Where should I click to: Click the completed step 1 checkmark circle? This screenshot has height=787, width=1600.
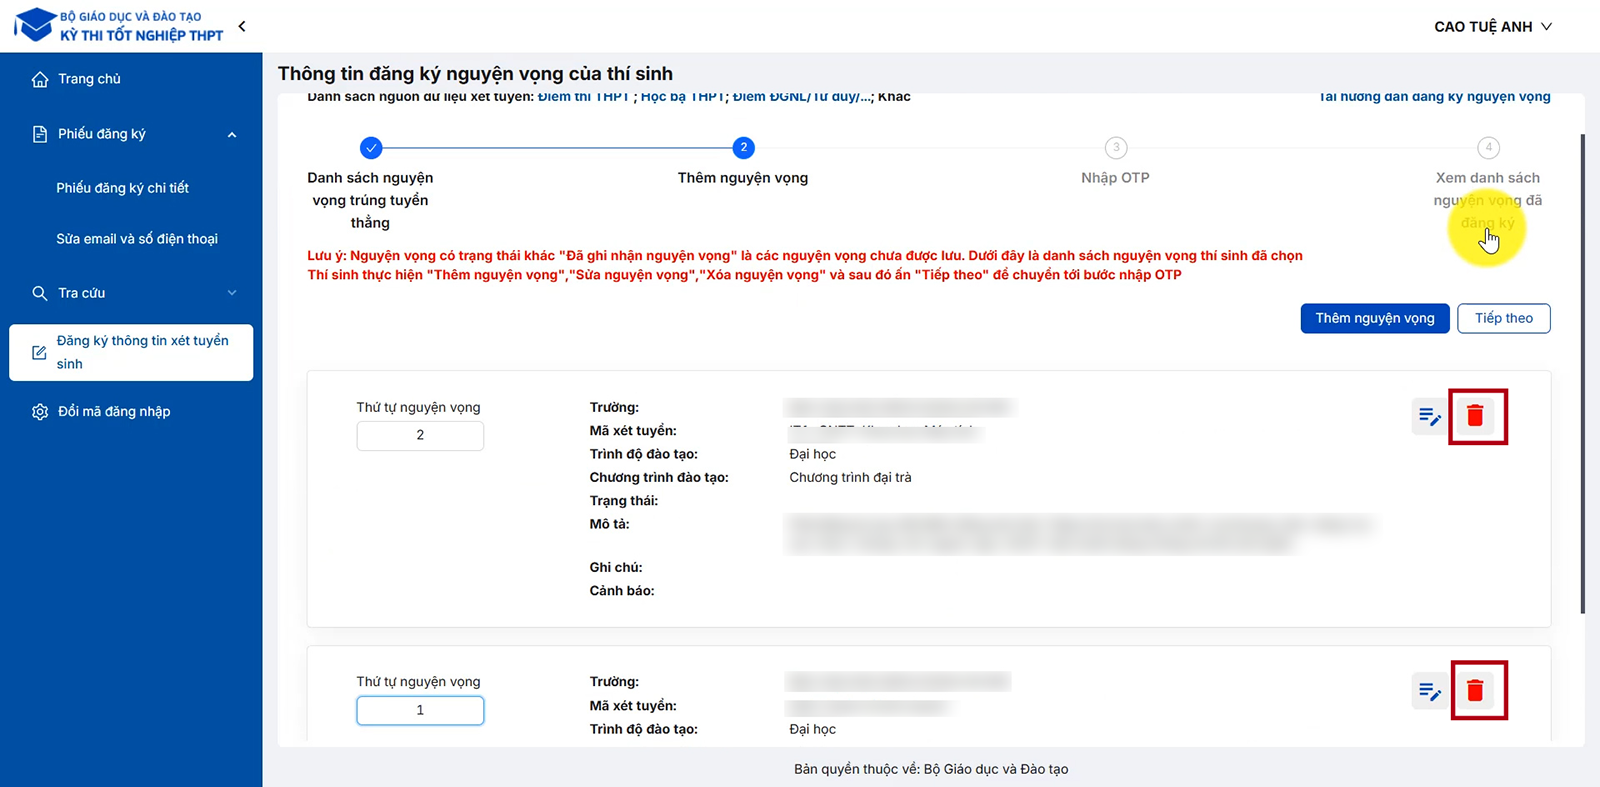(371, 148)
